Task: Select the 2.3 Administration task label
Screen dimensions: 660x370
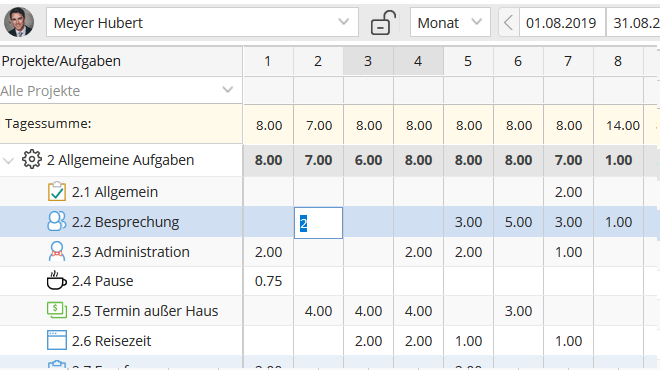Action: tap(130, 252)
